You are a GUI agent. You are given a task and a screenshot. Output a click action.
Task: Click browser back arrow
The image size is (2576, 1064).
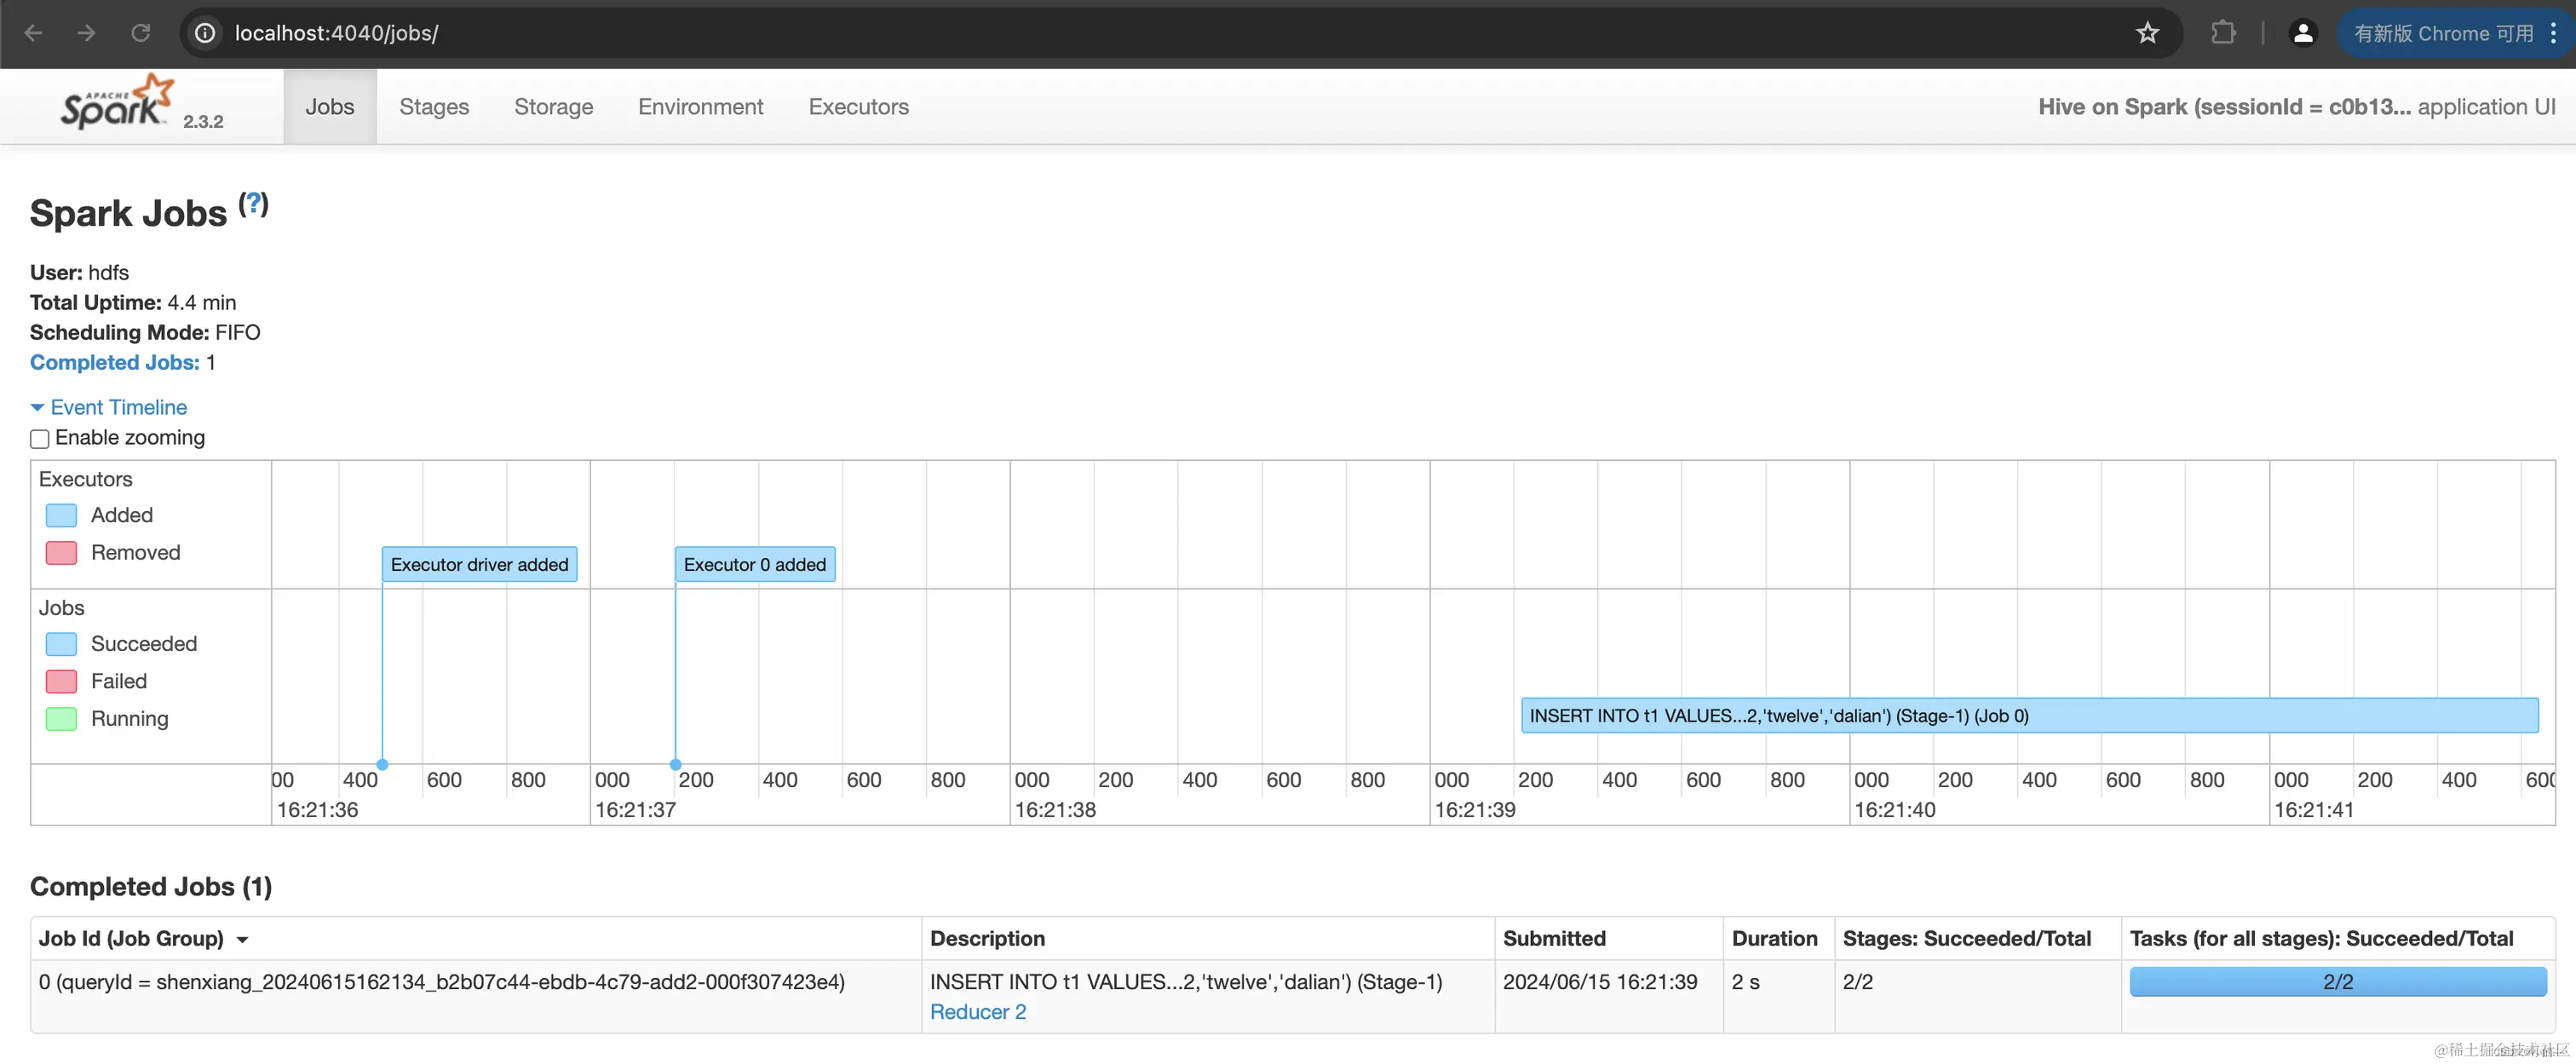33,33
